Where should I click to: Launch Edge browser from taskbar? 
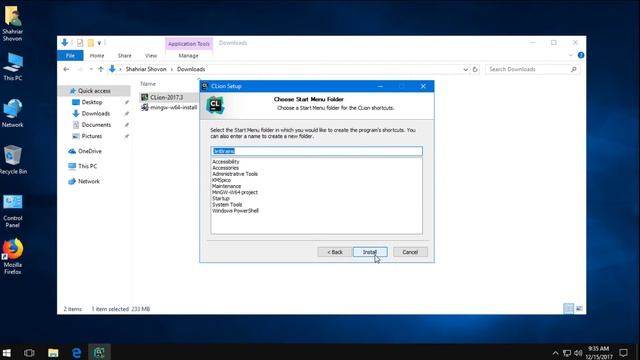point(76,353)
